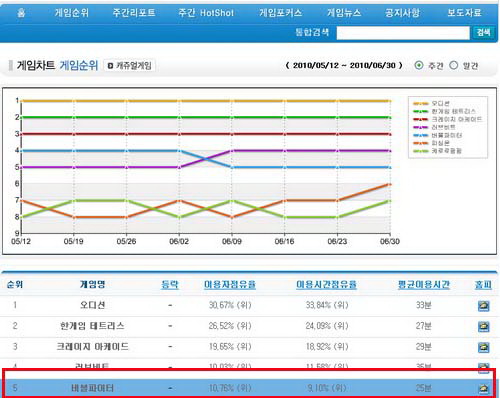Click the 버블파이터 game name in table
Image resolution: width=500 pixels, height=398 pixels.
pos(92,388)
